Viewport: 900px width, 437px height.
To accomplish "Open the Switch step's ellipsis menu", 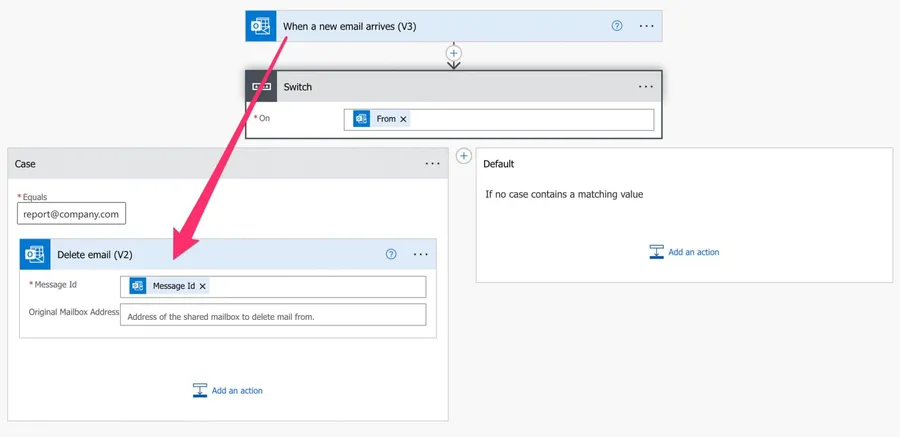I will pyautogui.click(x=646, y=87).
